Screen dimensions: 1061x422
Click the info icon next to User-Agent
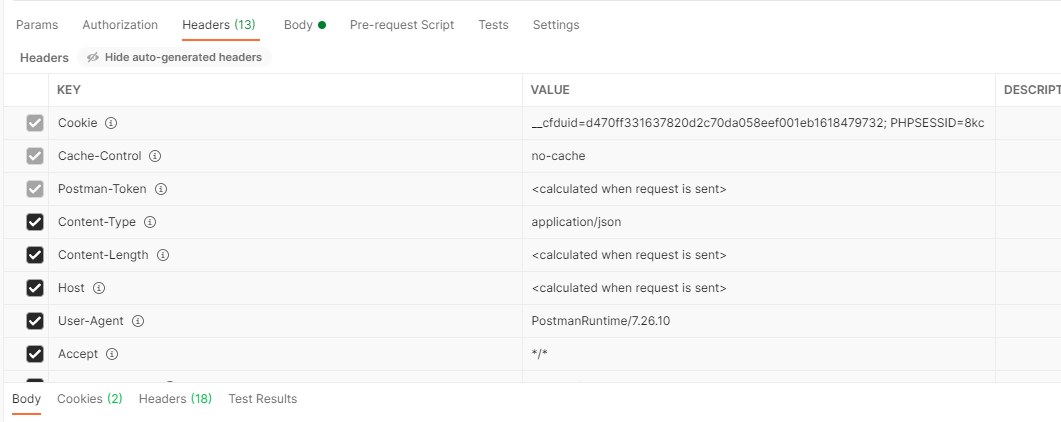click(138, 321)
